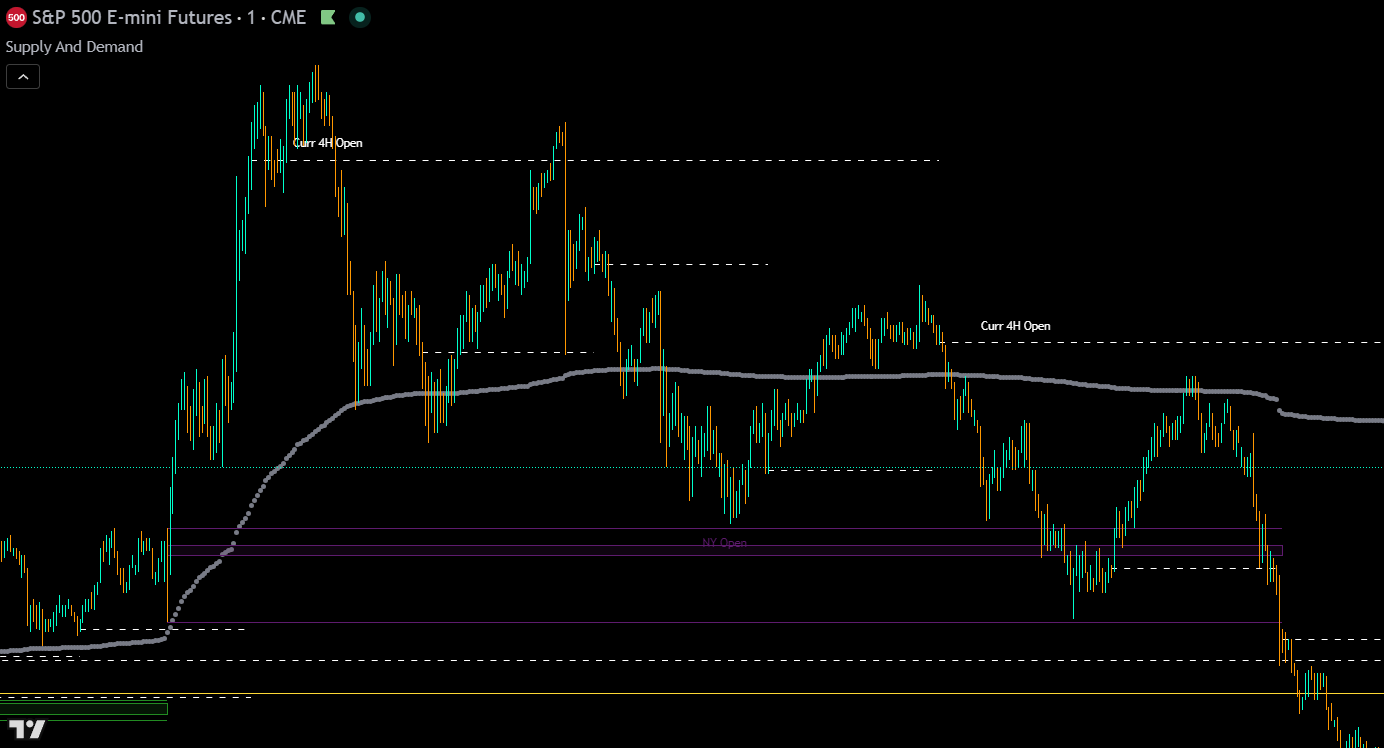
Task: Click the green market status circle
Action: (359, 17)
